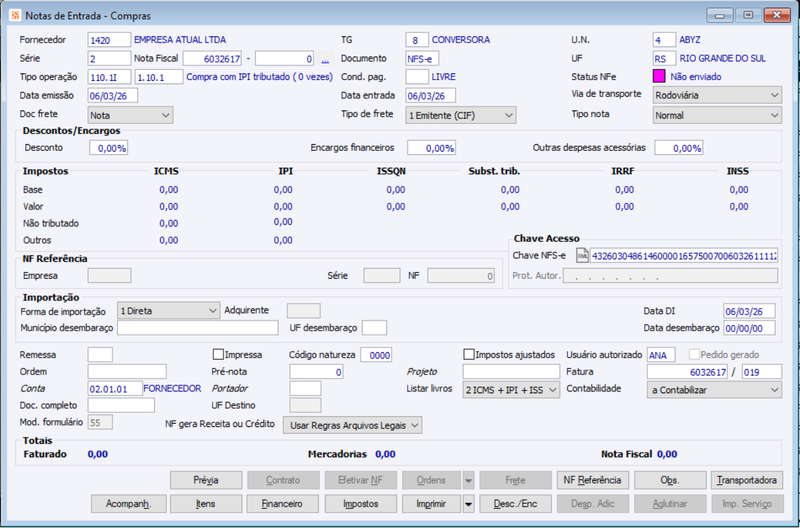Toggle the Impressa checkbox
Image resolution: width=800 pixels, height=528 pixels.
[218, 355]
